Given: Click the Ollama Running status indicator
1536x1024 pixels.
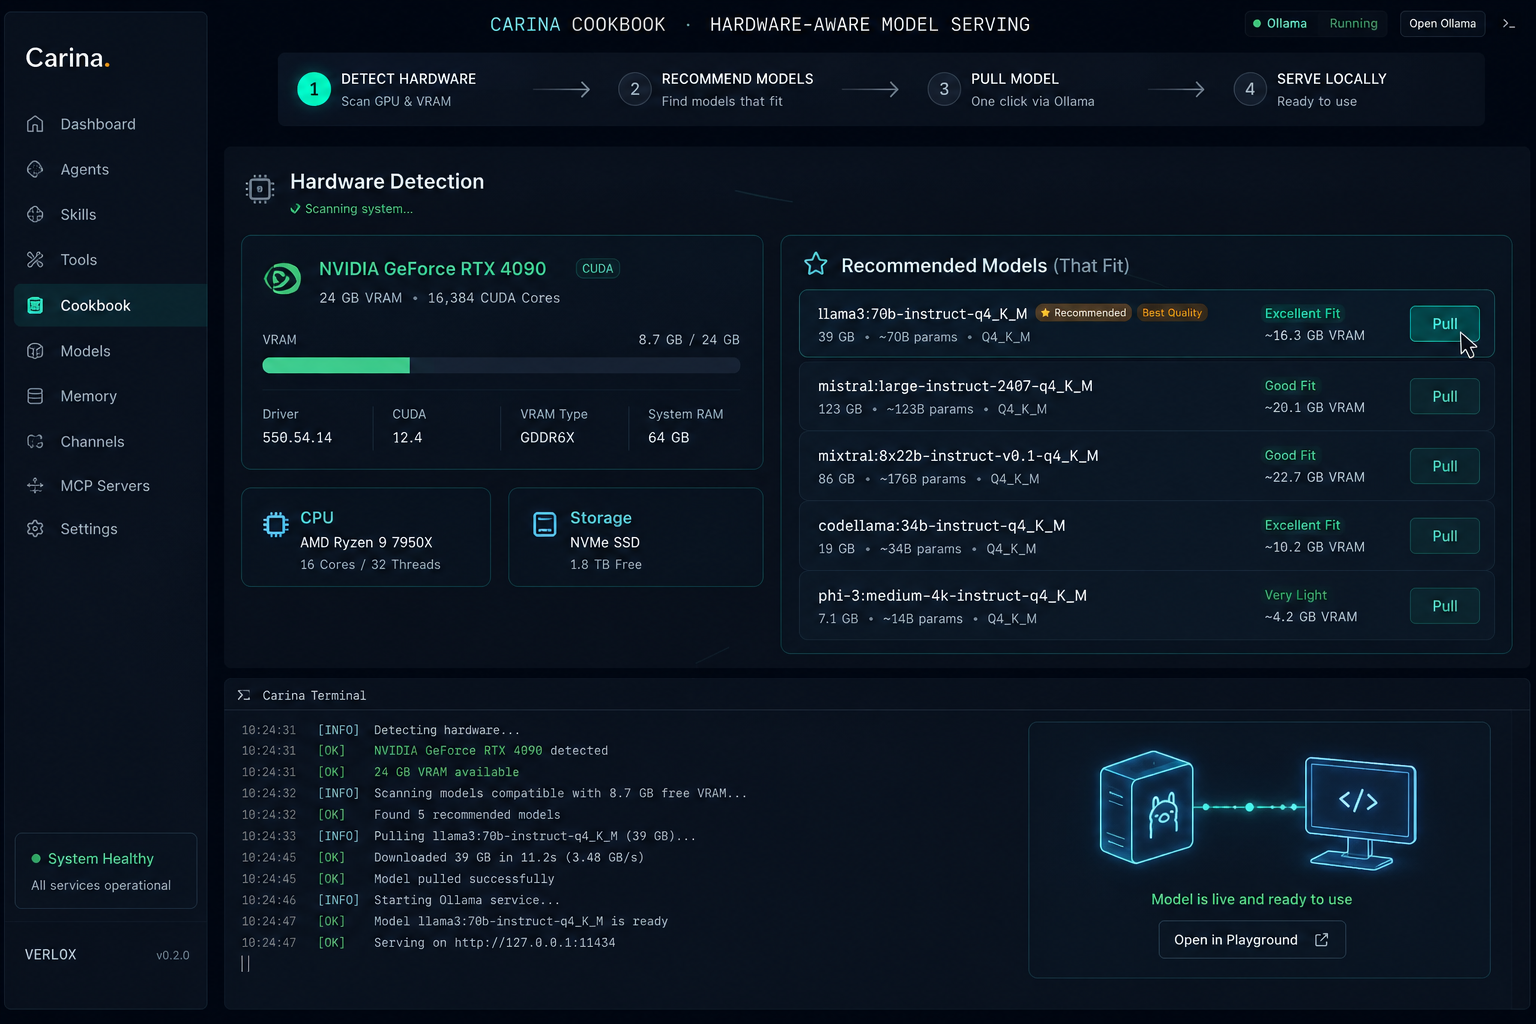Looking at the screenshot, I should click(1315, 24).
